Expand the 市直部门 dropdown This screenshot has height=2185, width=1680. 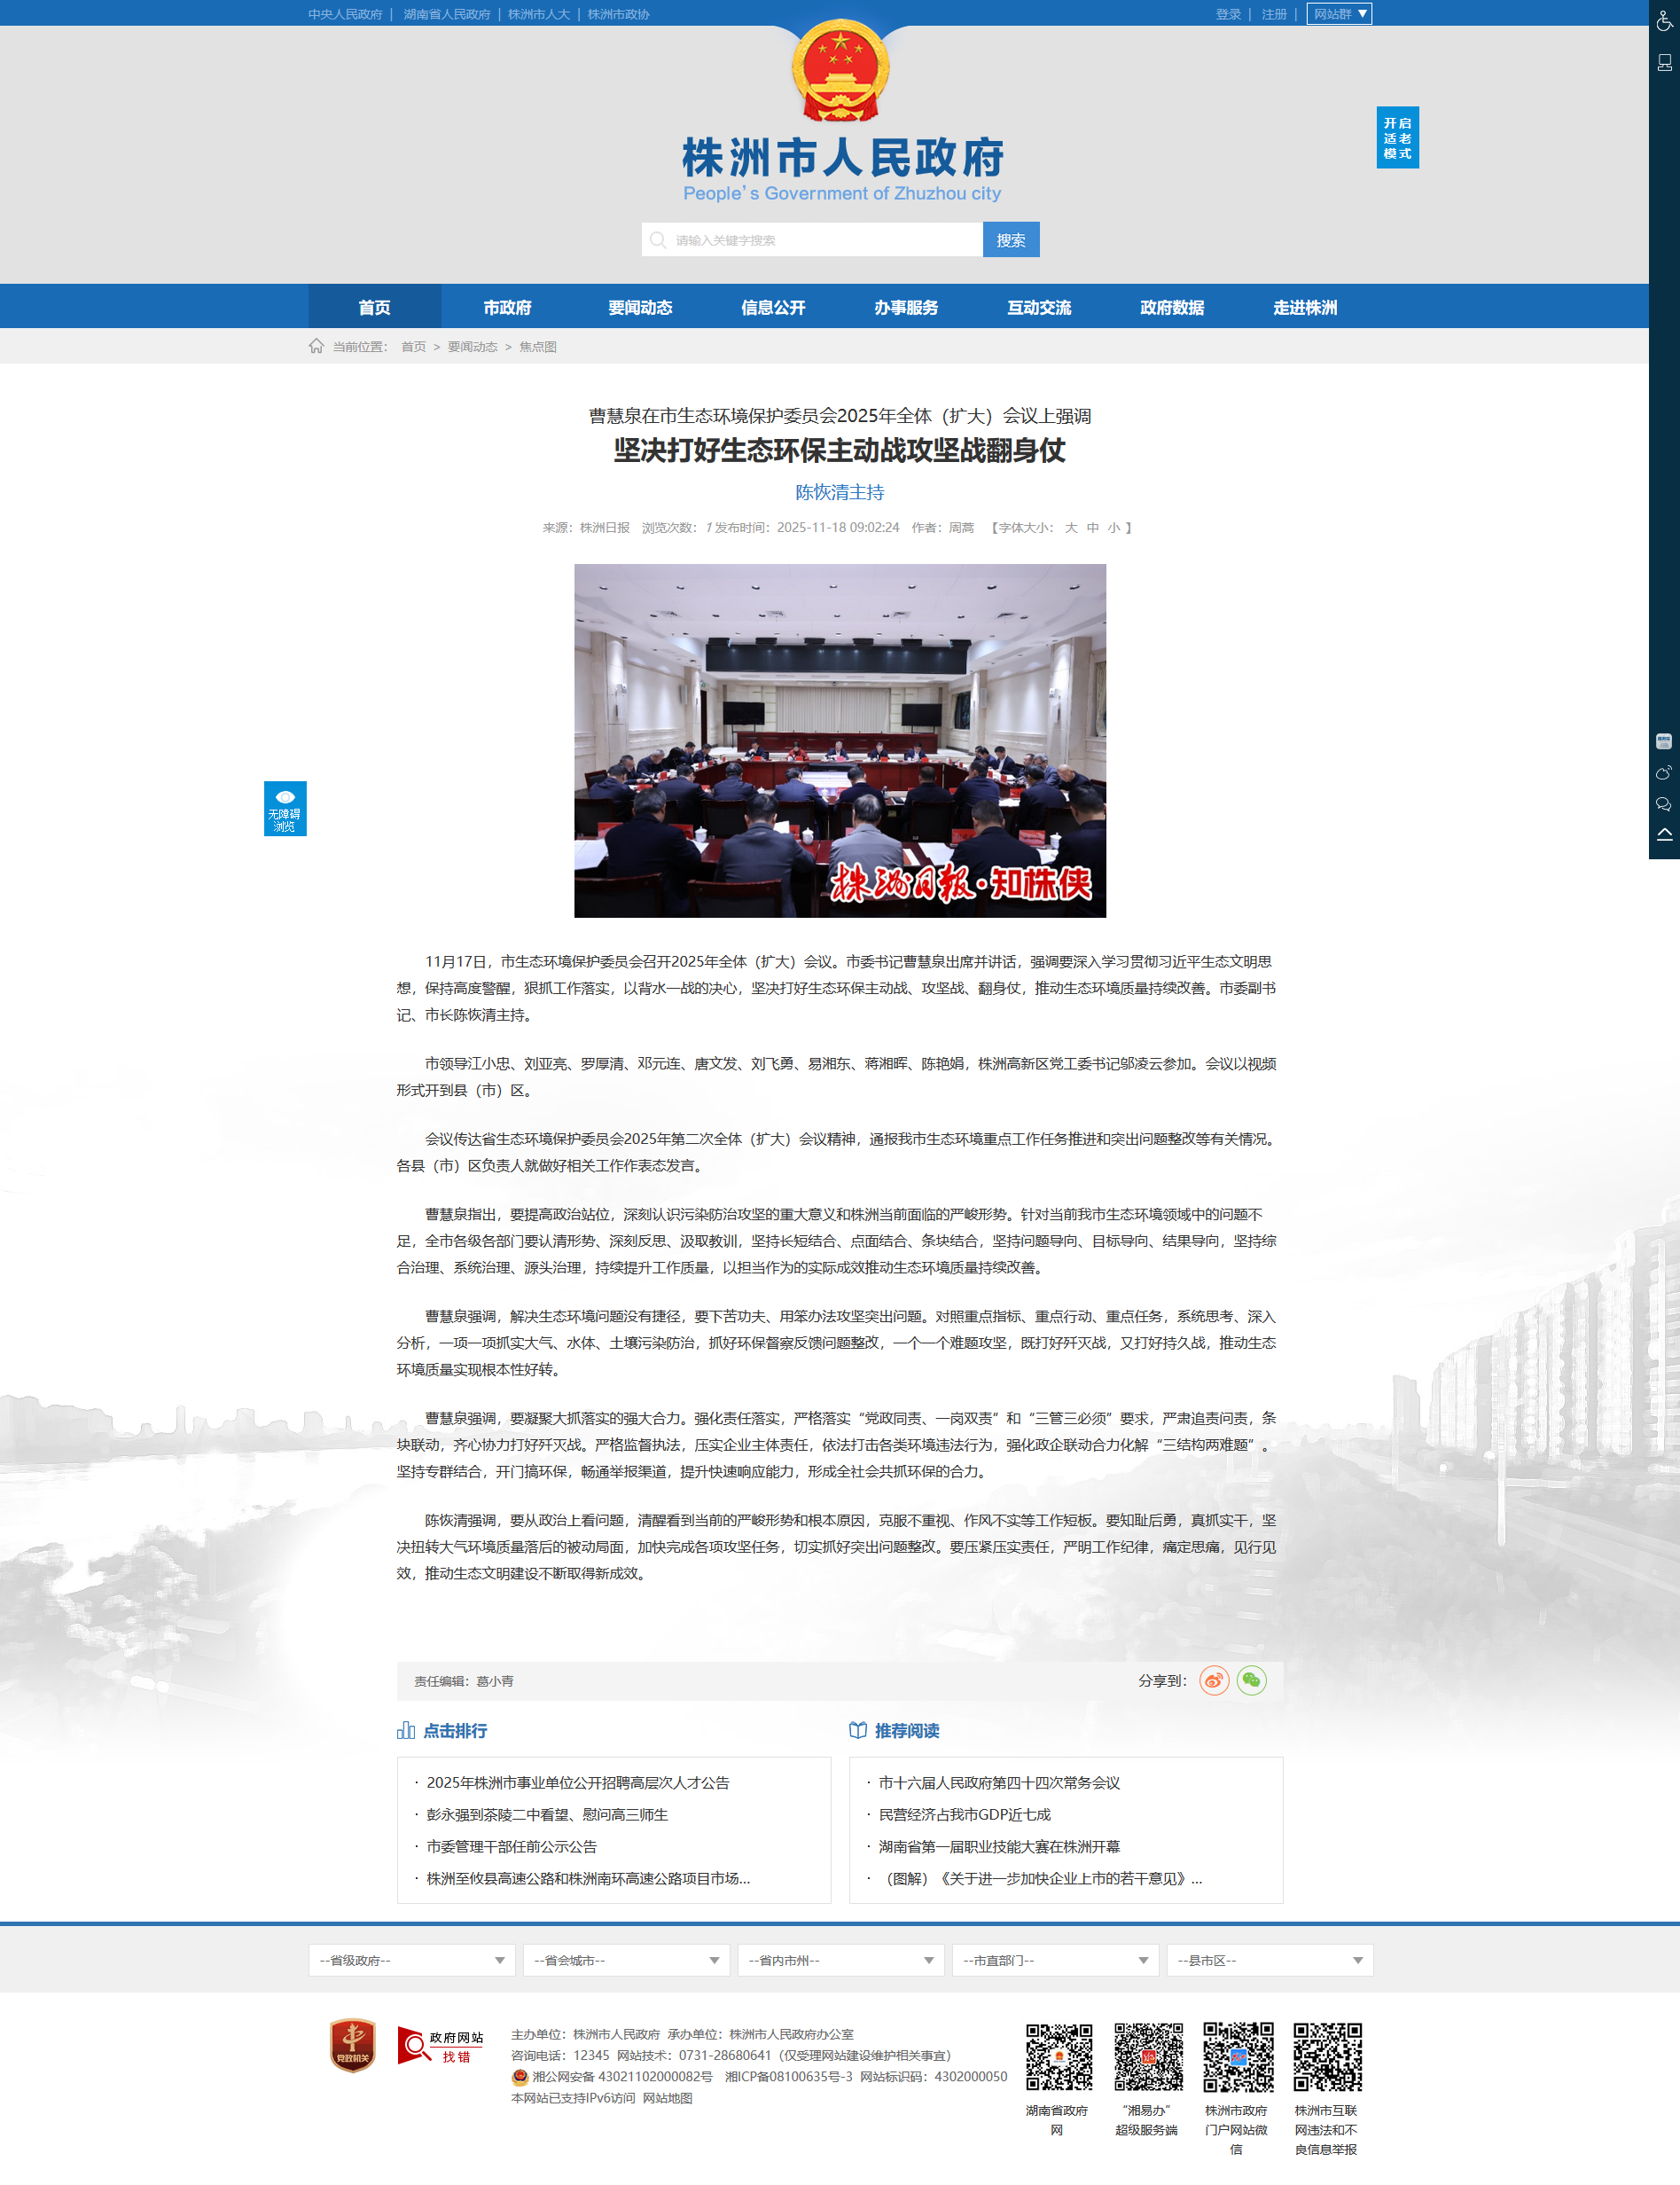click(x=1054, y=1960)
